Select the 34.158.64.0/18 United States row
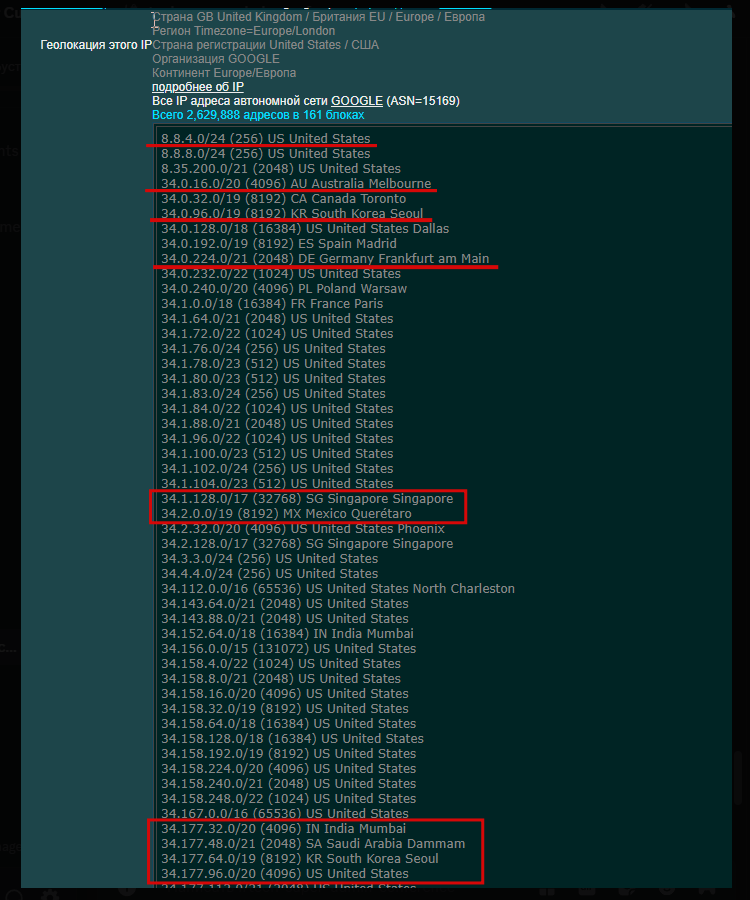The image size is (750, 900). [289, 724]
